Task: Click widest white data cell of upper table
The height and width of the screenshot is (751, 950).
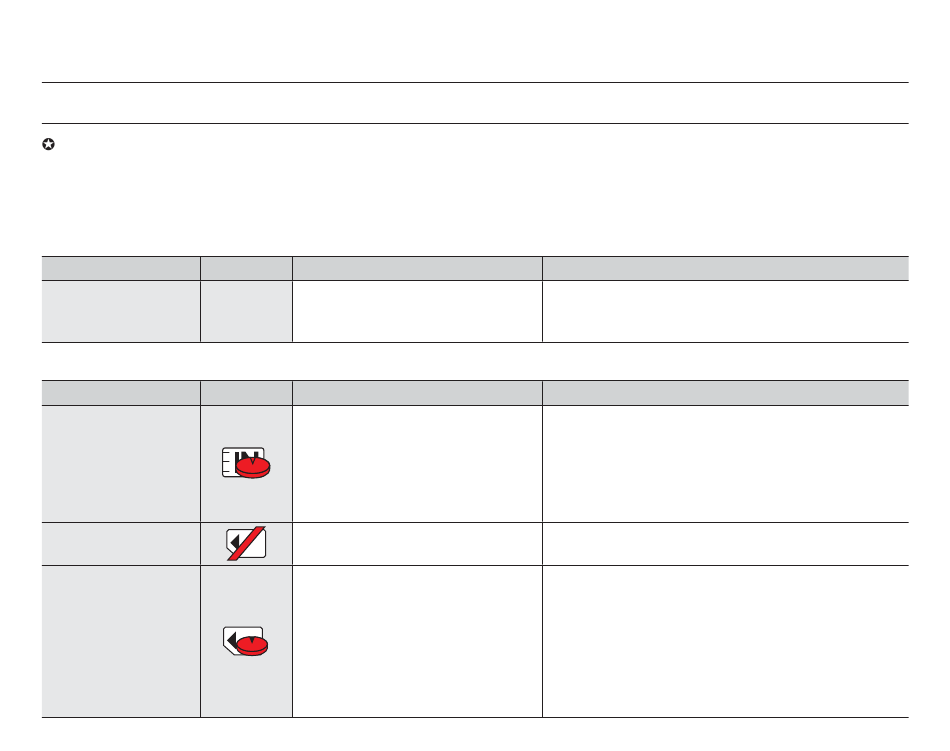Action: 726,311
